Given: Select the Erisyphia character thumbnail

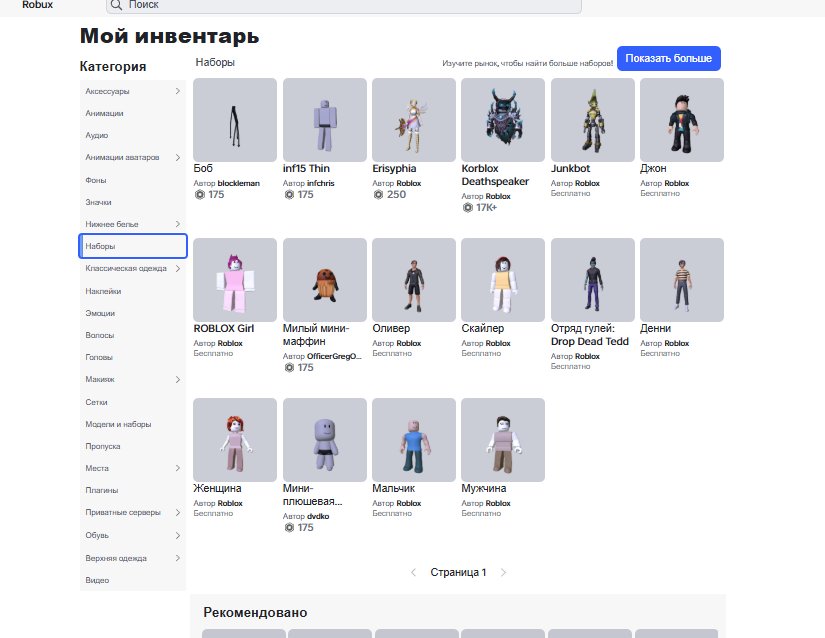Looking at the screenshot, I should coord(414,120).
